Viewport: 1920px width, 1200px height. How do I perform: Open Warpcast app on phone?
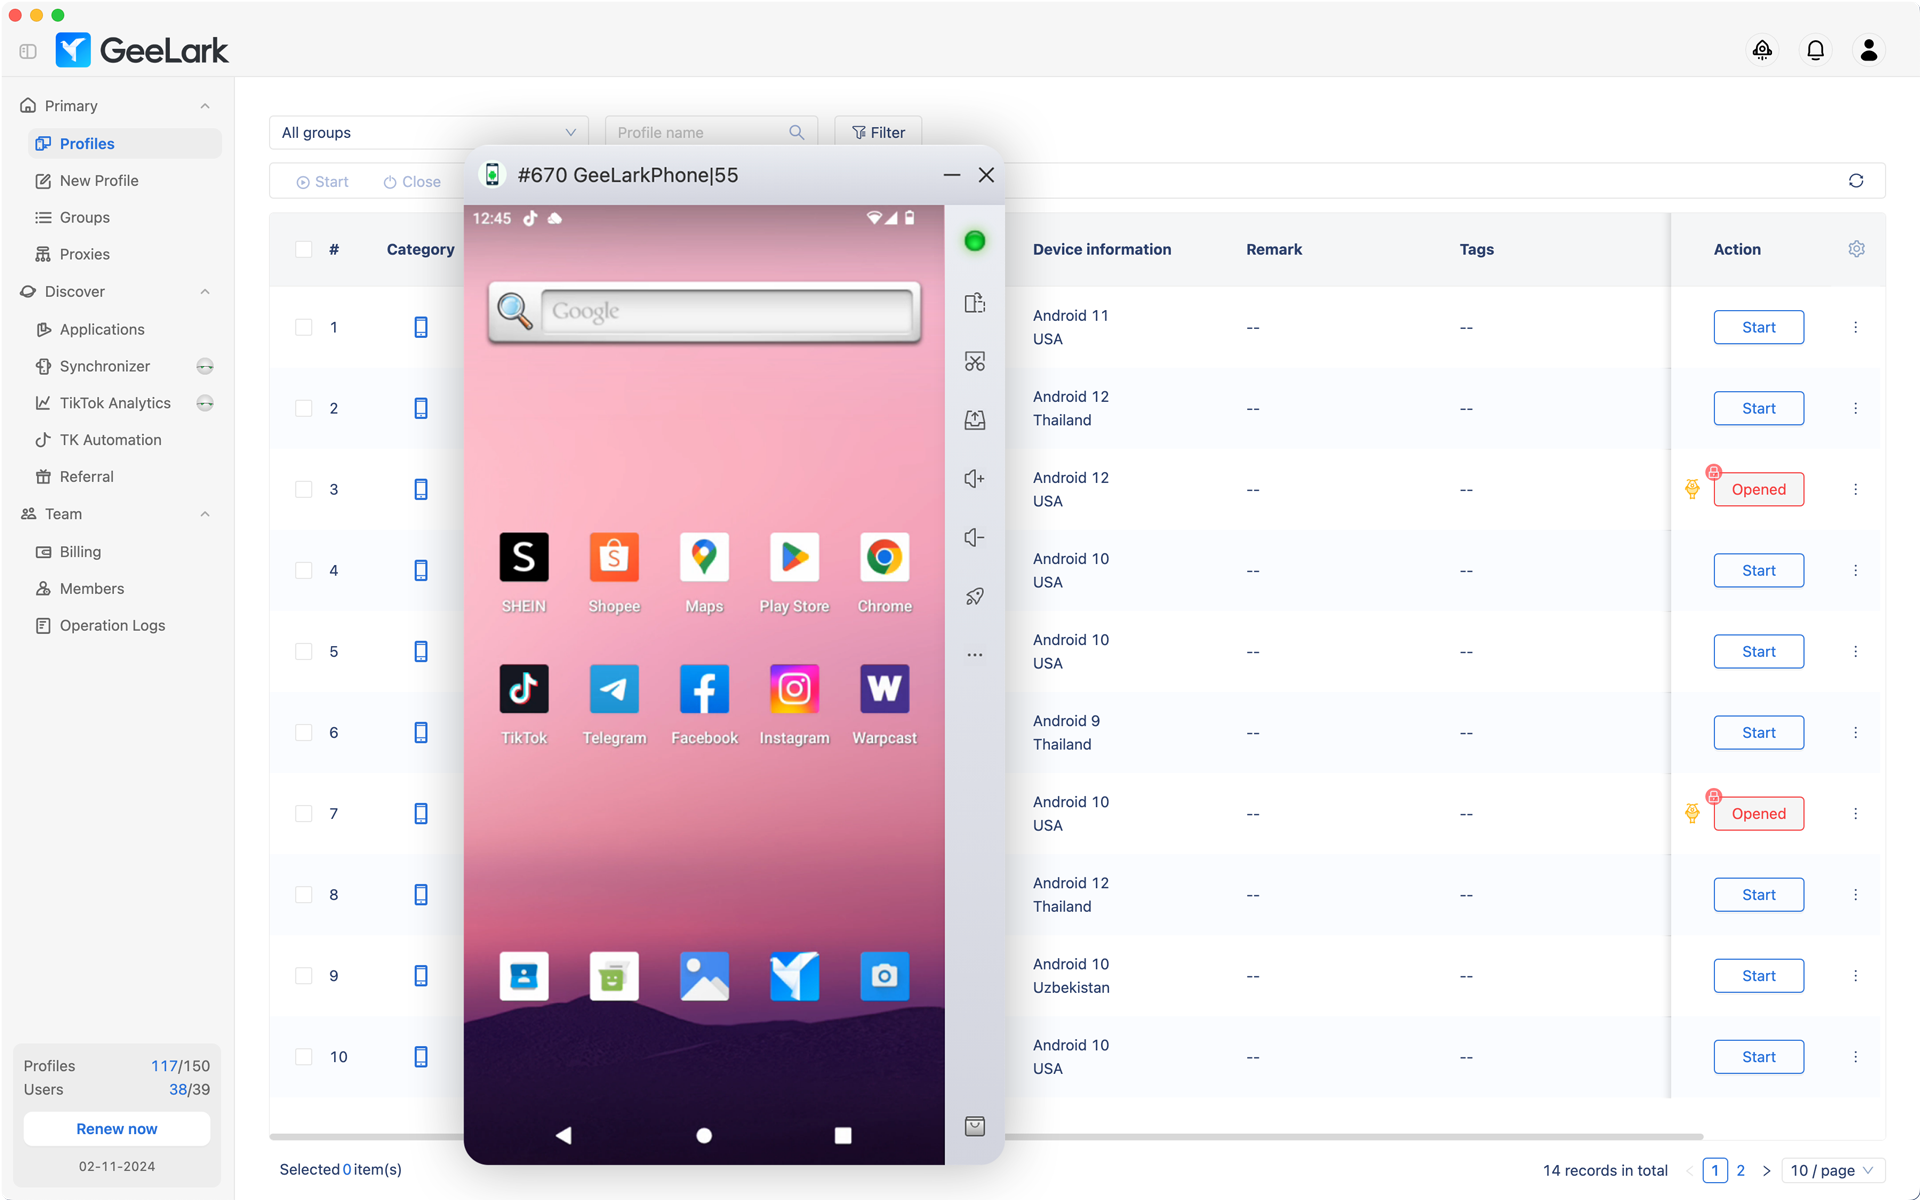pos(884,689)
